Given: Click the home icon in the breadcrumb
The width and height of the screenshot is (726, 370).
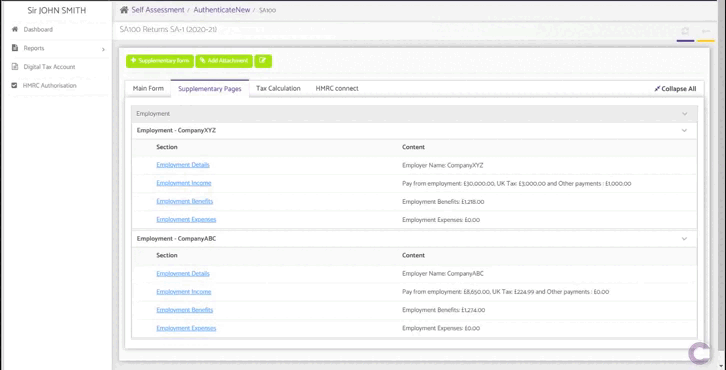Looking at the screenshot, I should (x=124, y=10).
